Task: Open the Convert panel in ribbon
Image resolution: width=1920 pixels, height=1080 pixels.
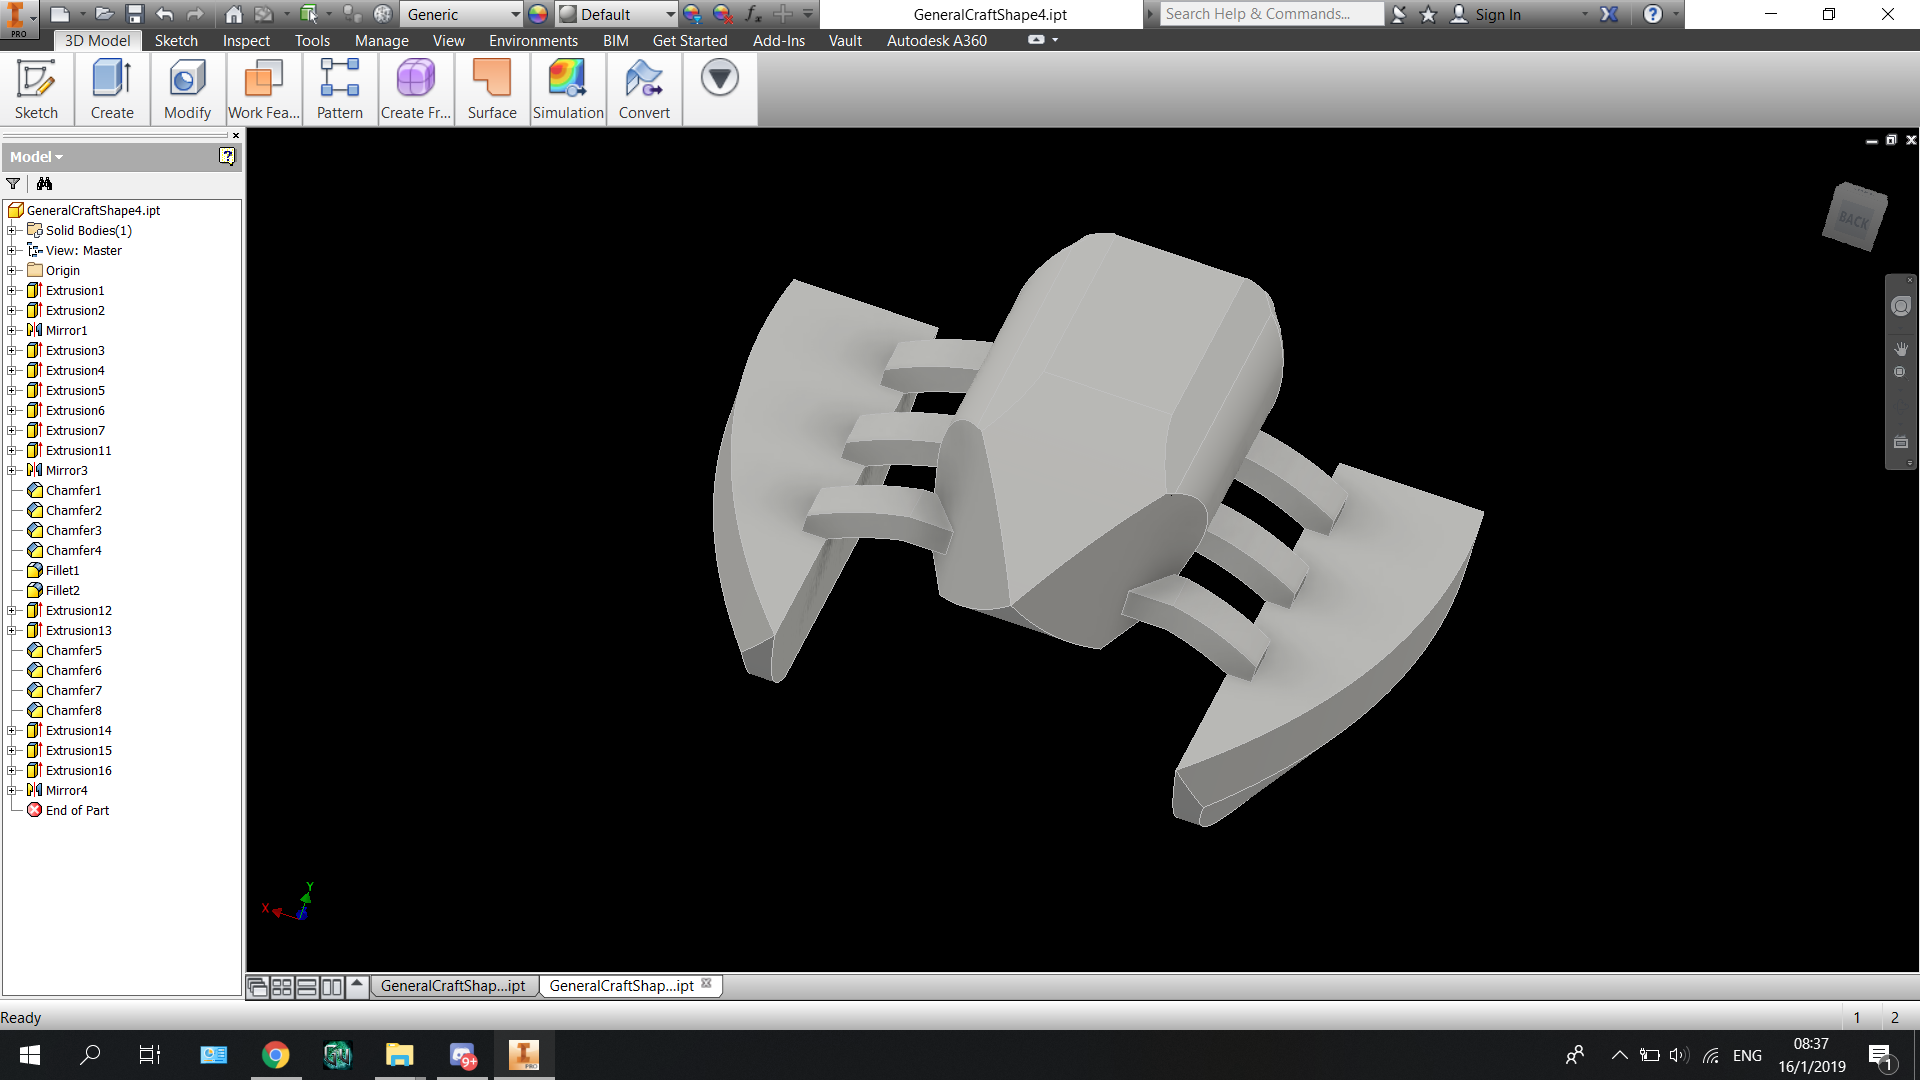Action: point(644,89)
